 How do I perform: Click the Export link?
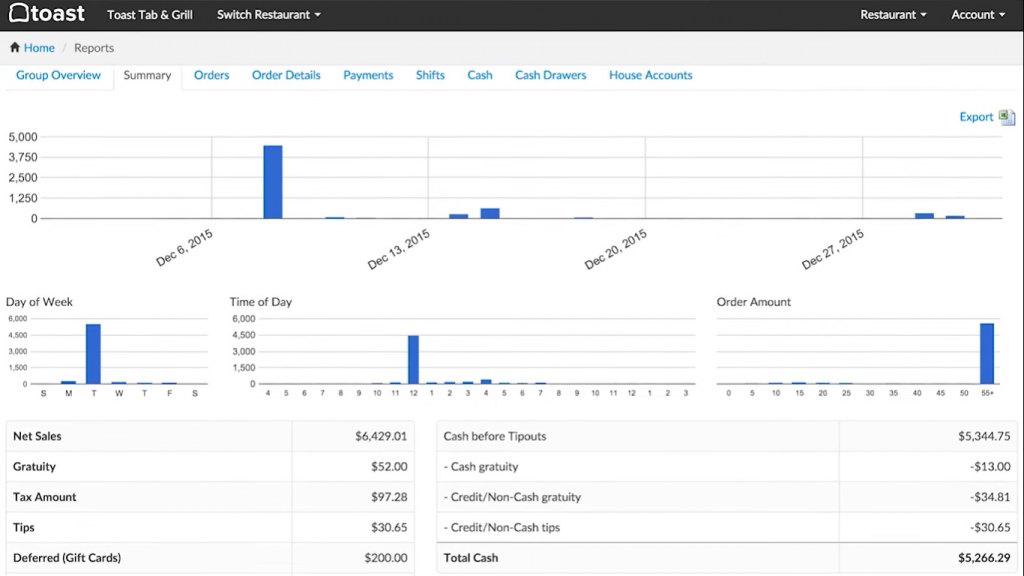[976, 117]
